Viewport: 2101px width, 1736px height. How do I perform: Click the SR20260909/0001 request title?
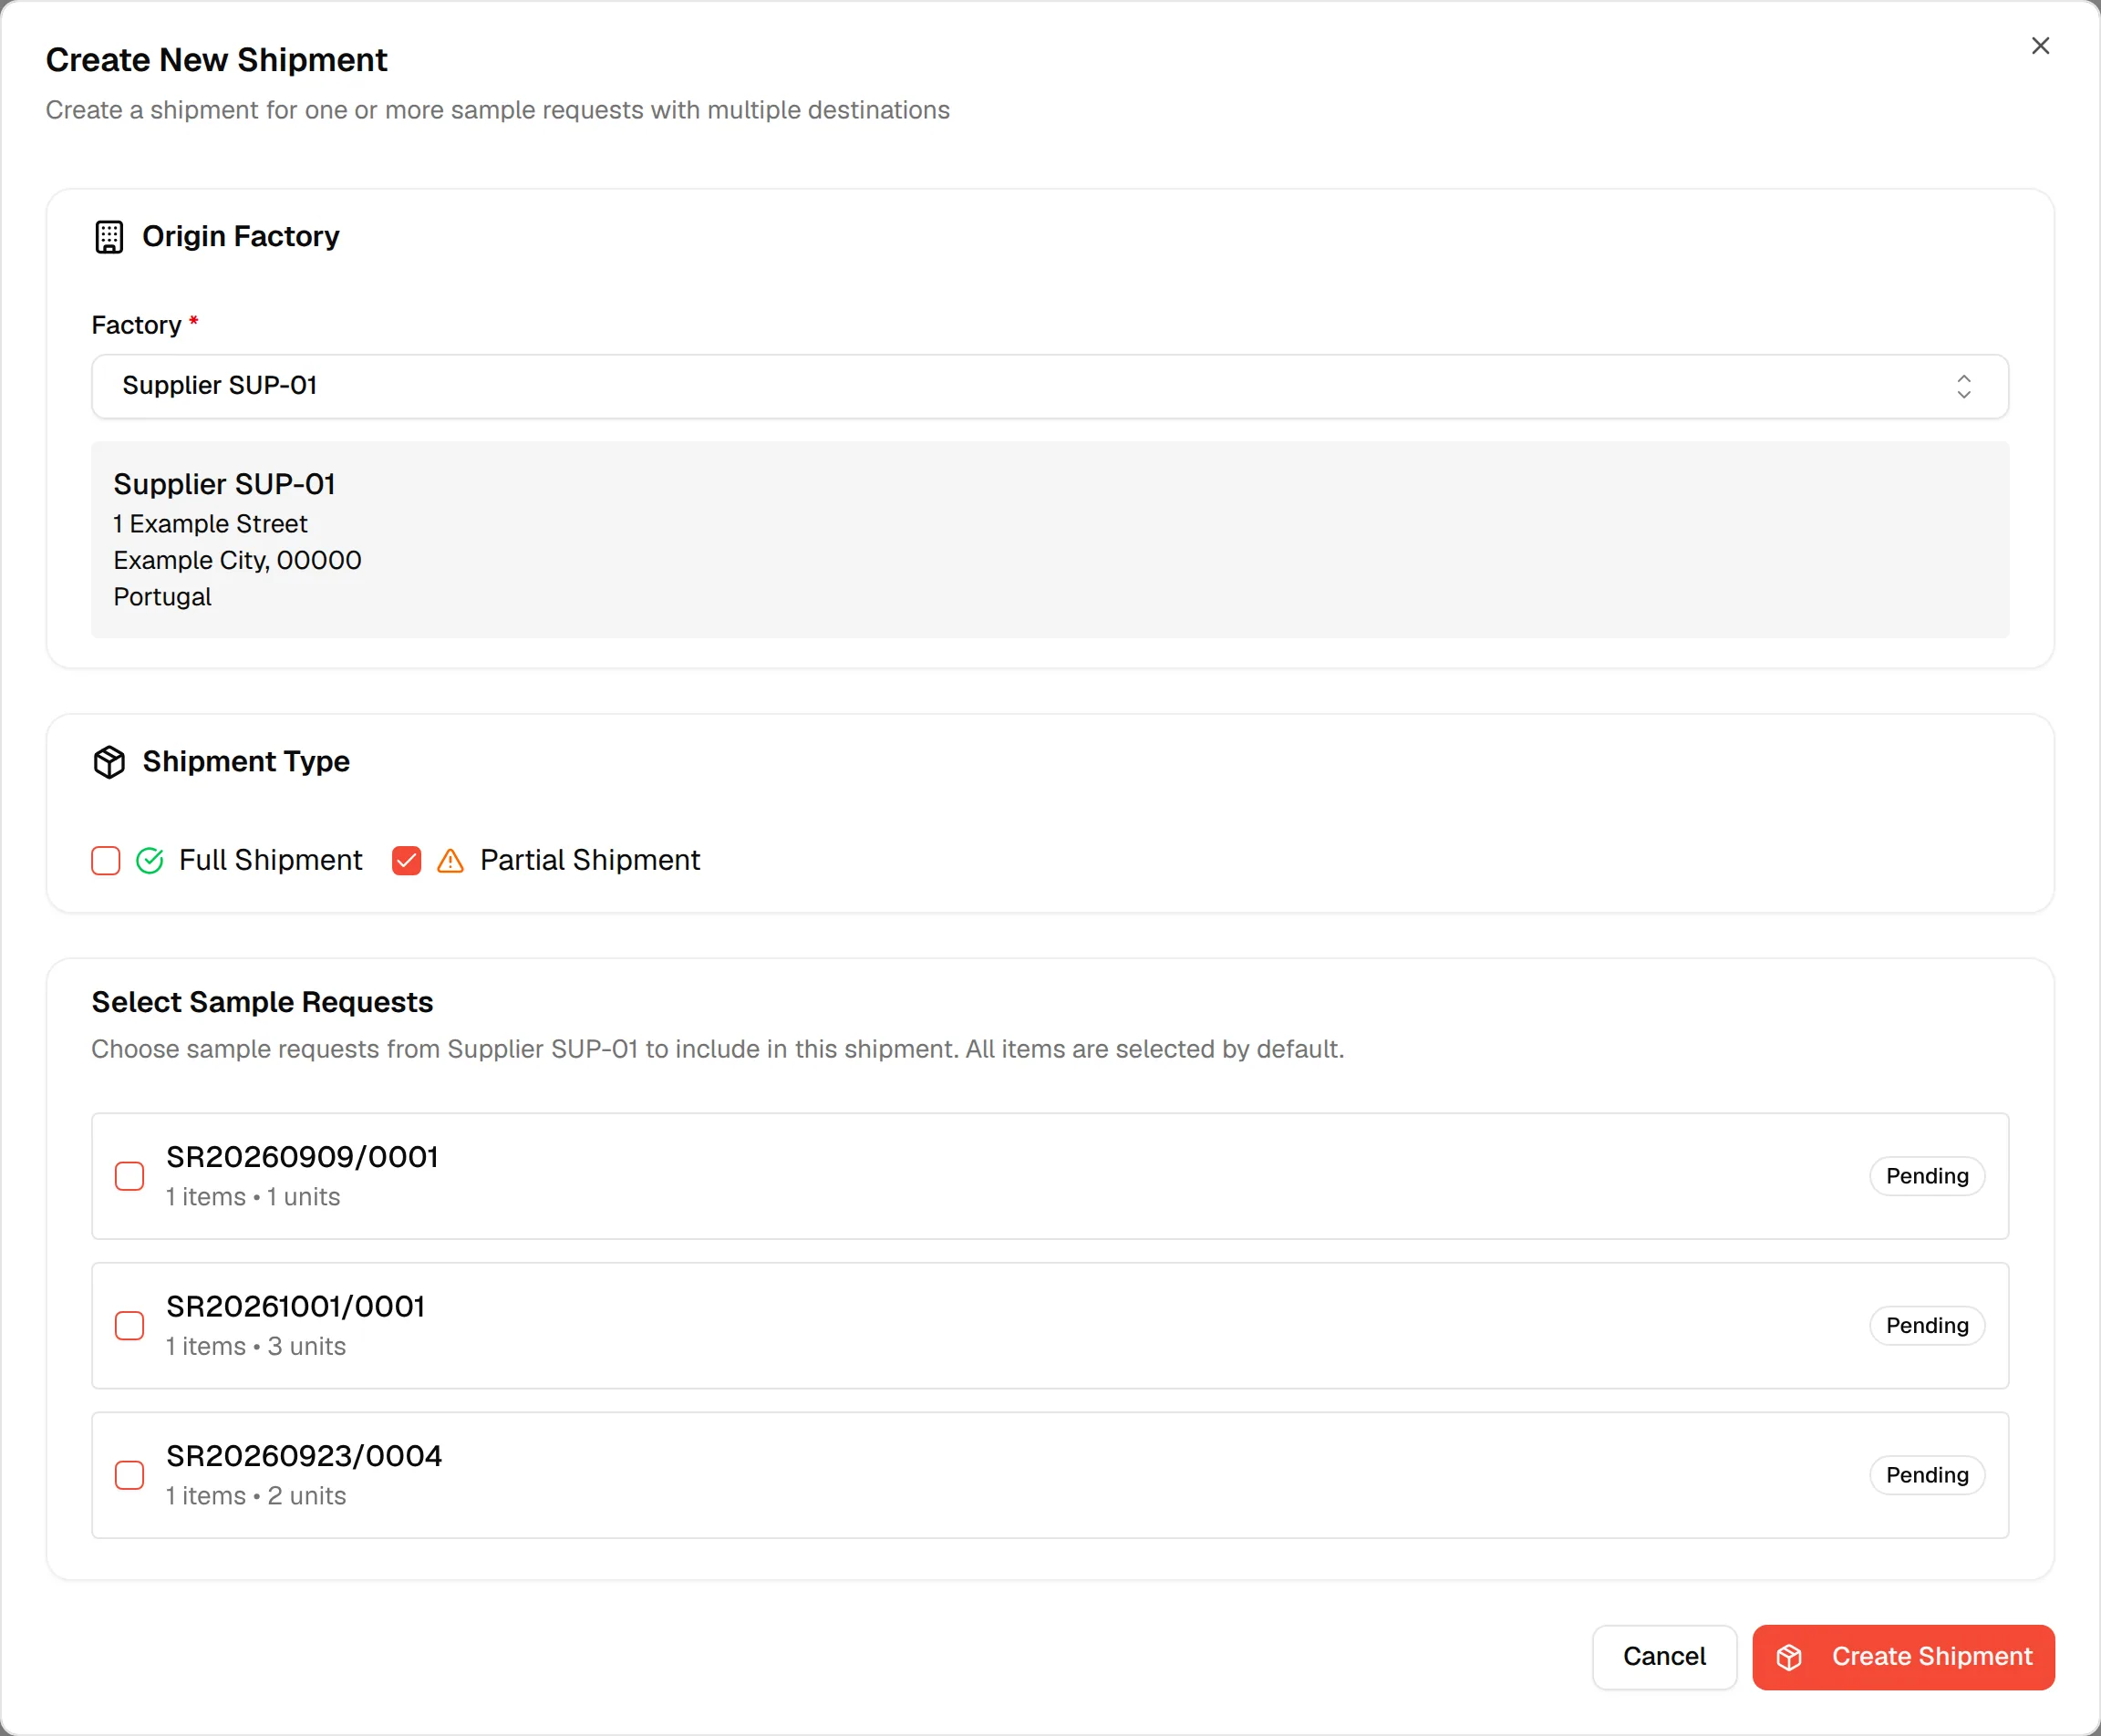302,1157
